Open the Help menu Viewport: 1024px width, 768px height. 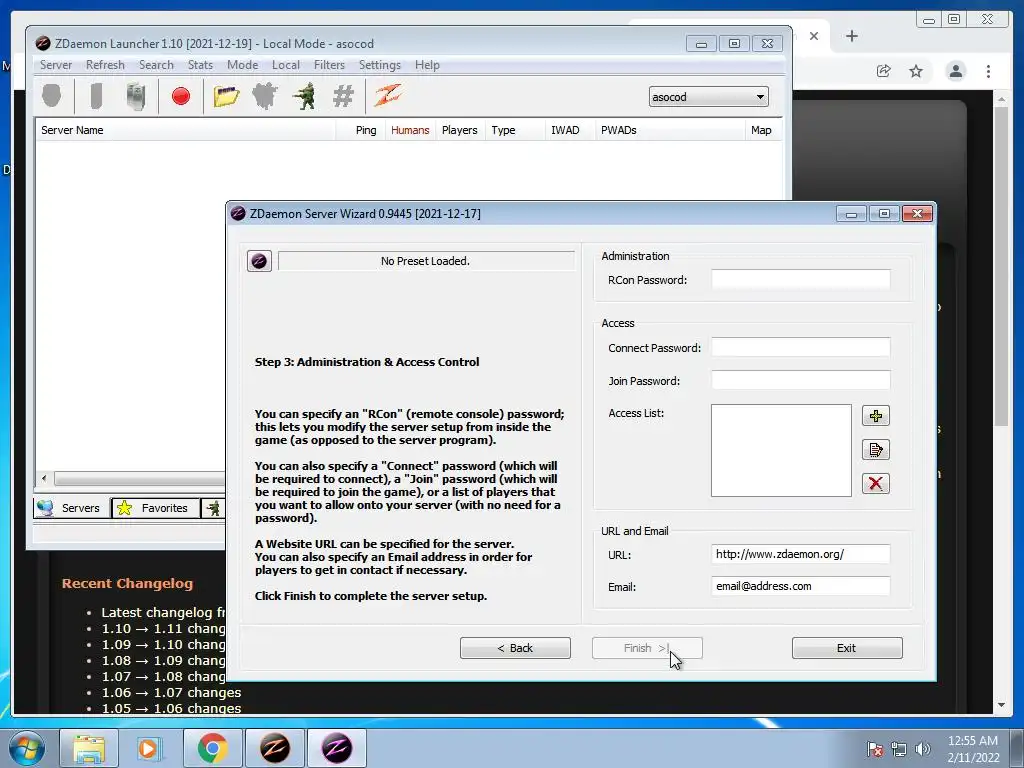pos(427,65)
